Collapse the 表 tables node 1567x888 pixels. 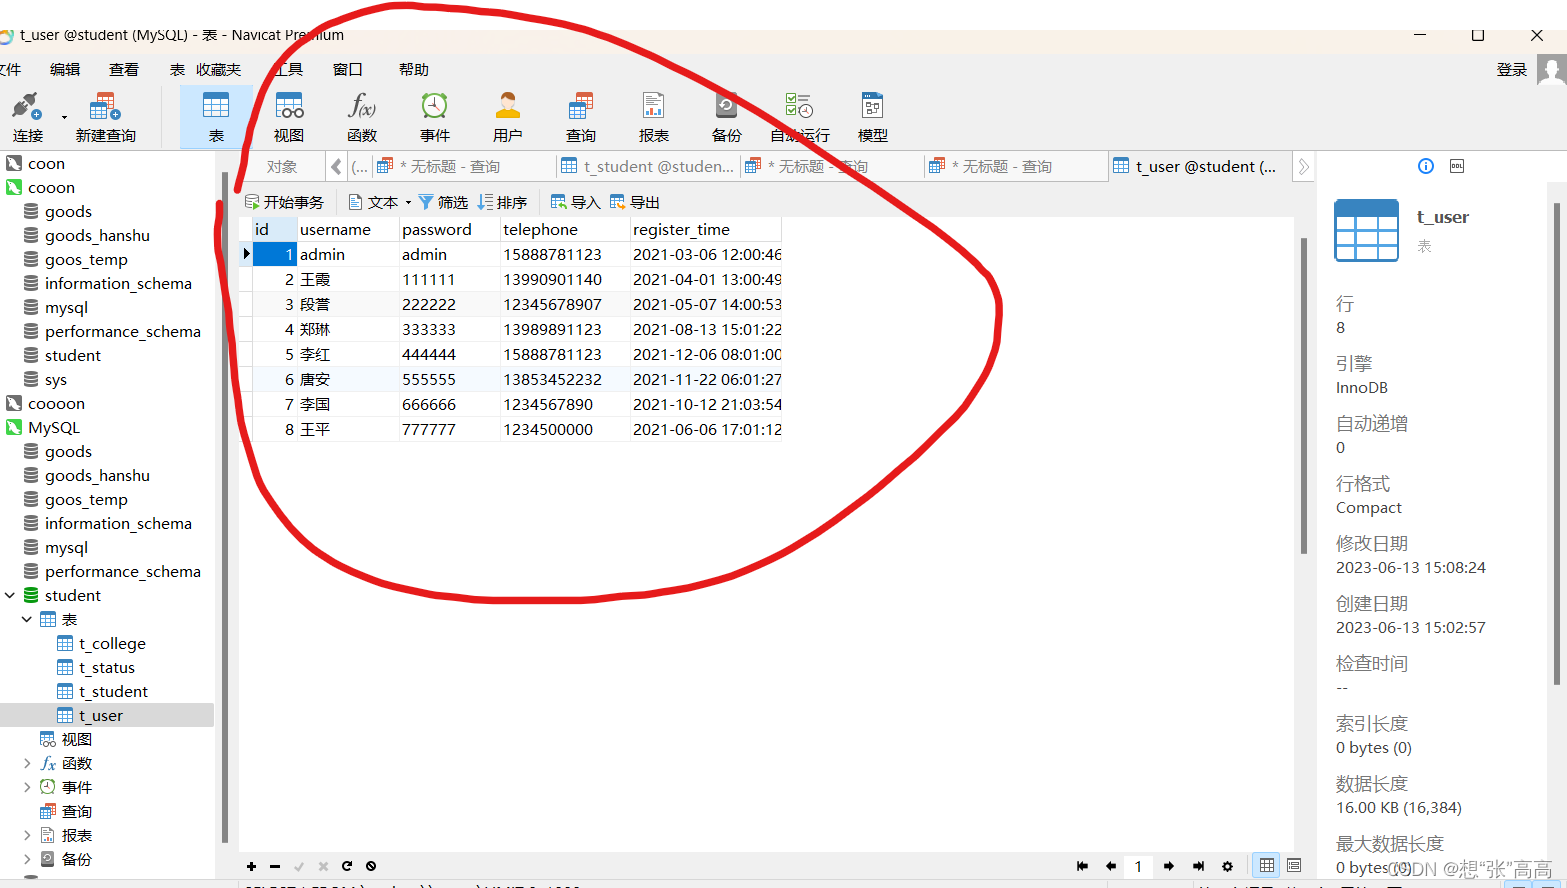click(27, 619)
